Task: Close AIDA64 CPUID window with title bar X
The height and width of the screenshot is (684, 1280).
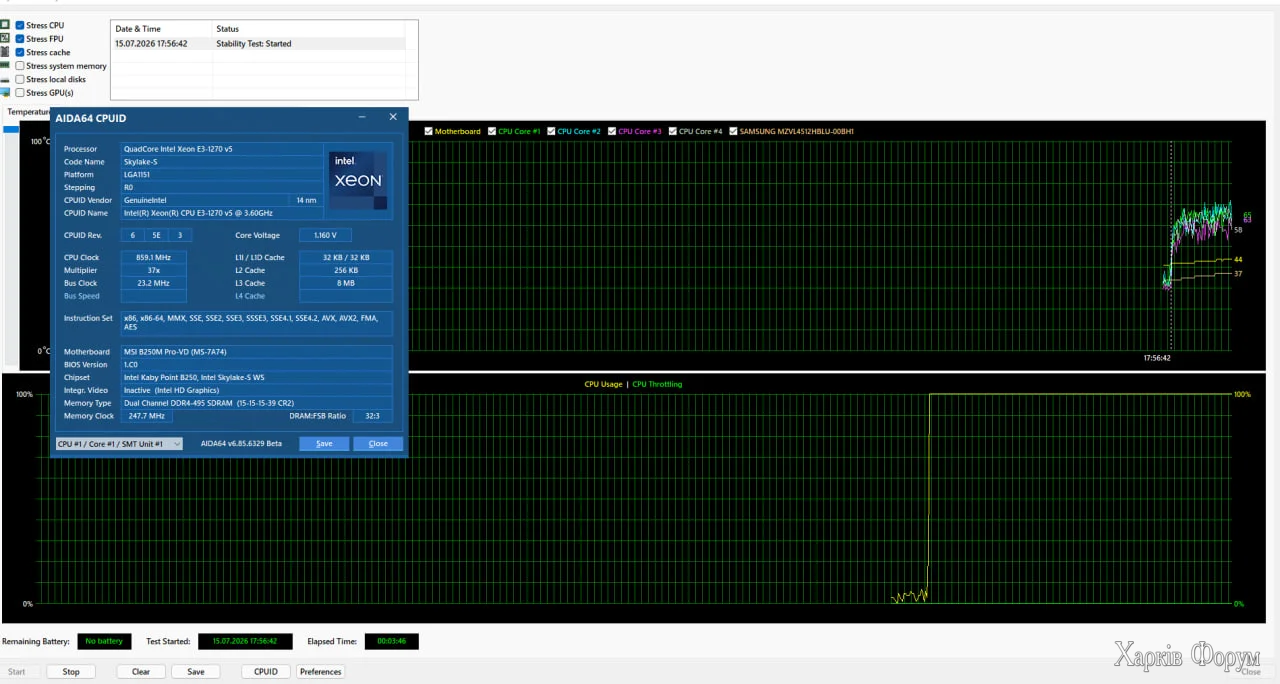Action: (x=393, y=117)
